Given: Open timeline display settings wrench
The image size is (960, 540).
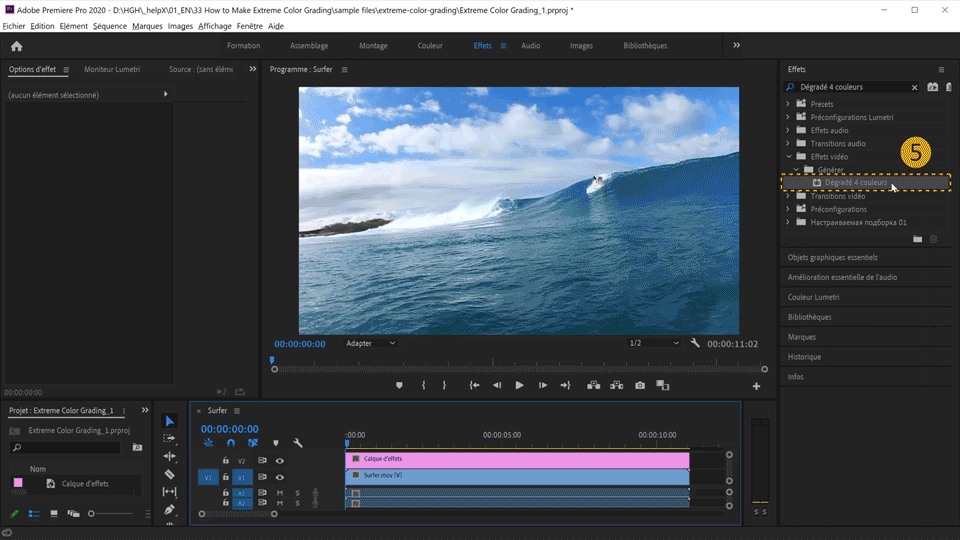Looking at the screenshot, I should click(298, 443).
